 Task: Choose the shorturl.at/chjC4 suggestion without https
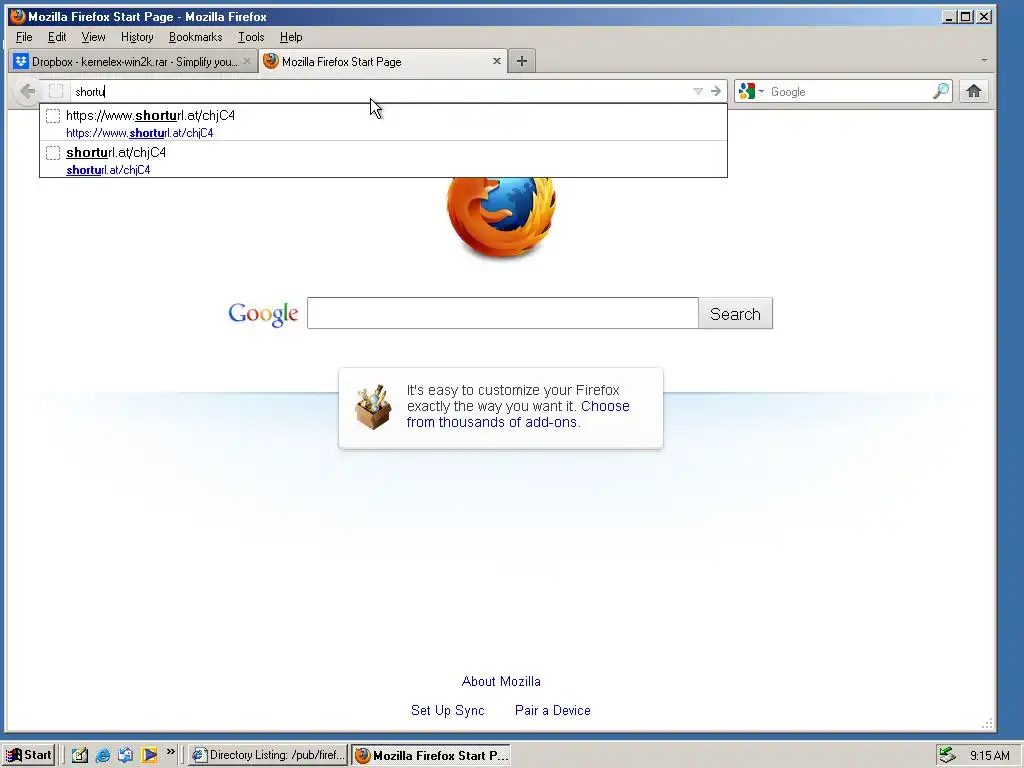click(383, 159)
